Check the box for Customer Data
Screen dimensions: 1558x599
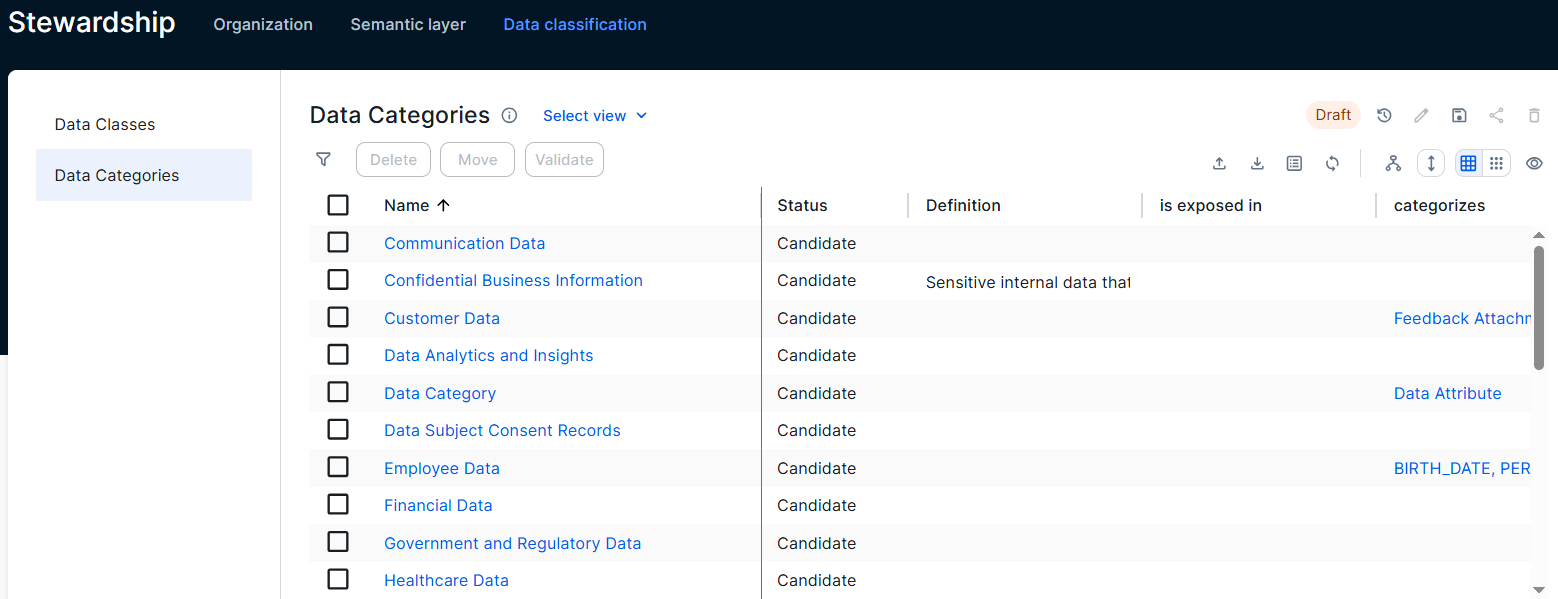click(x=338, y=318)
